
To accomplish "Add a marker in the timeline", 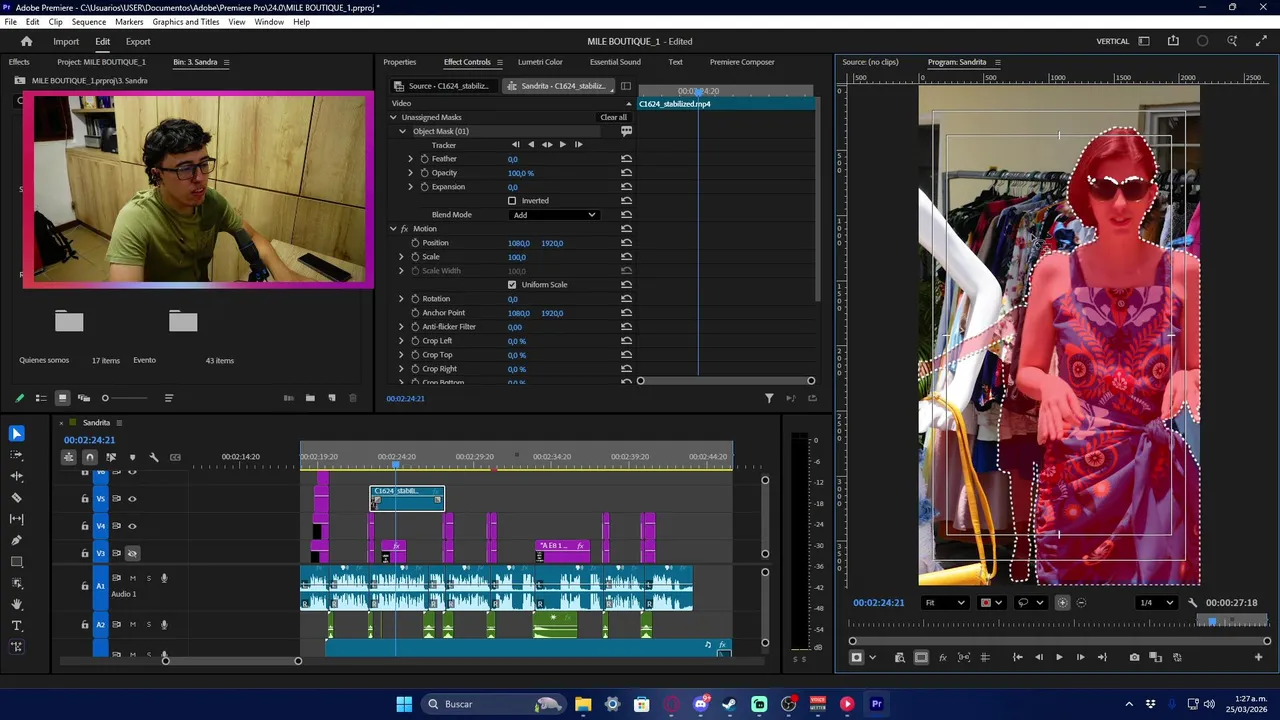I will pyautogui.click(x=132, y=457).
